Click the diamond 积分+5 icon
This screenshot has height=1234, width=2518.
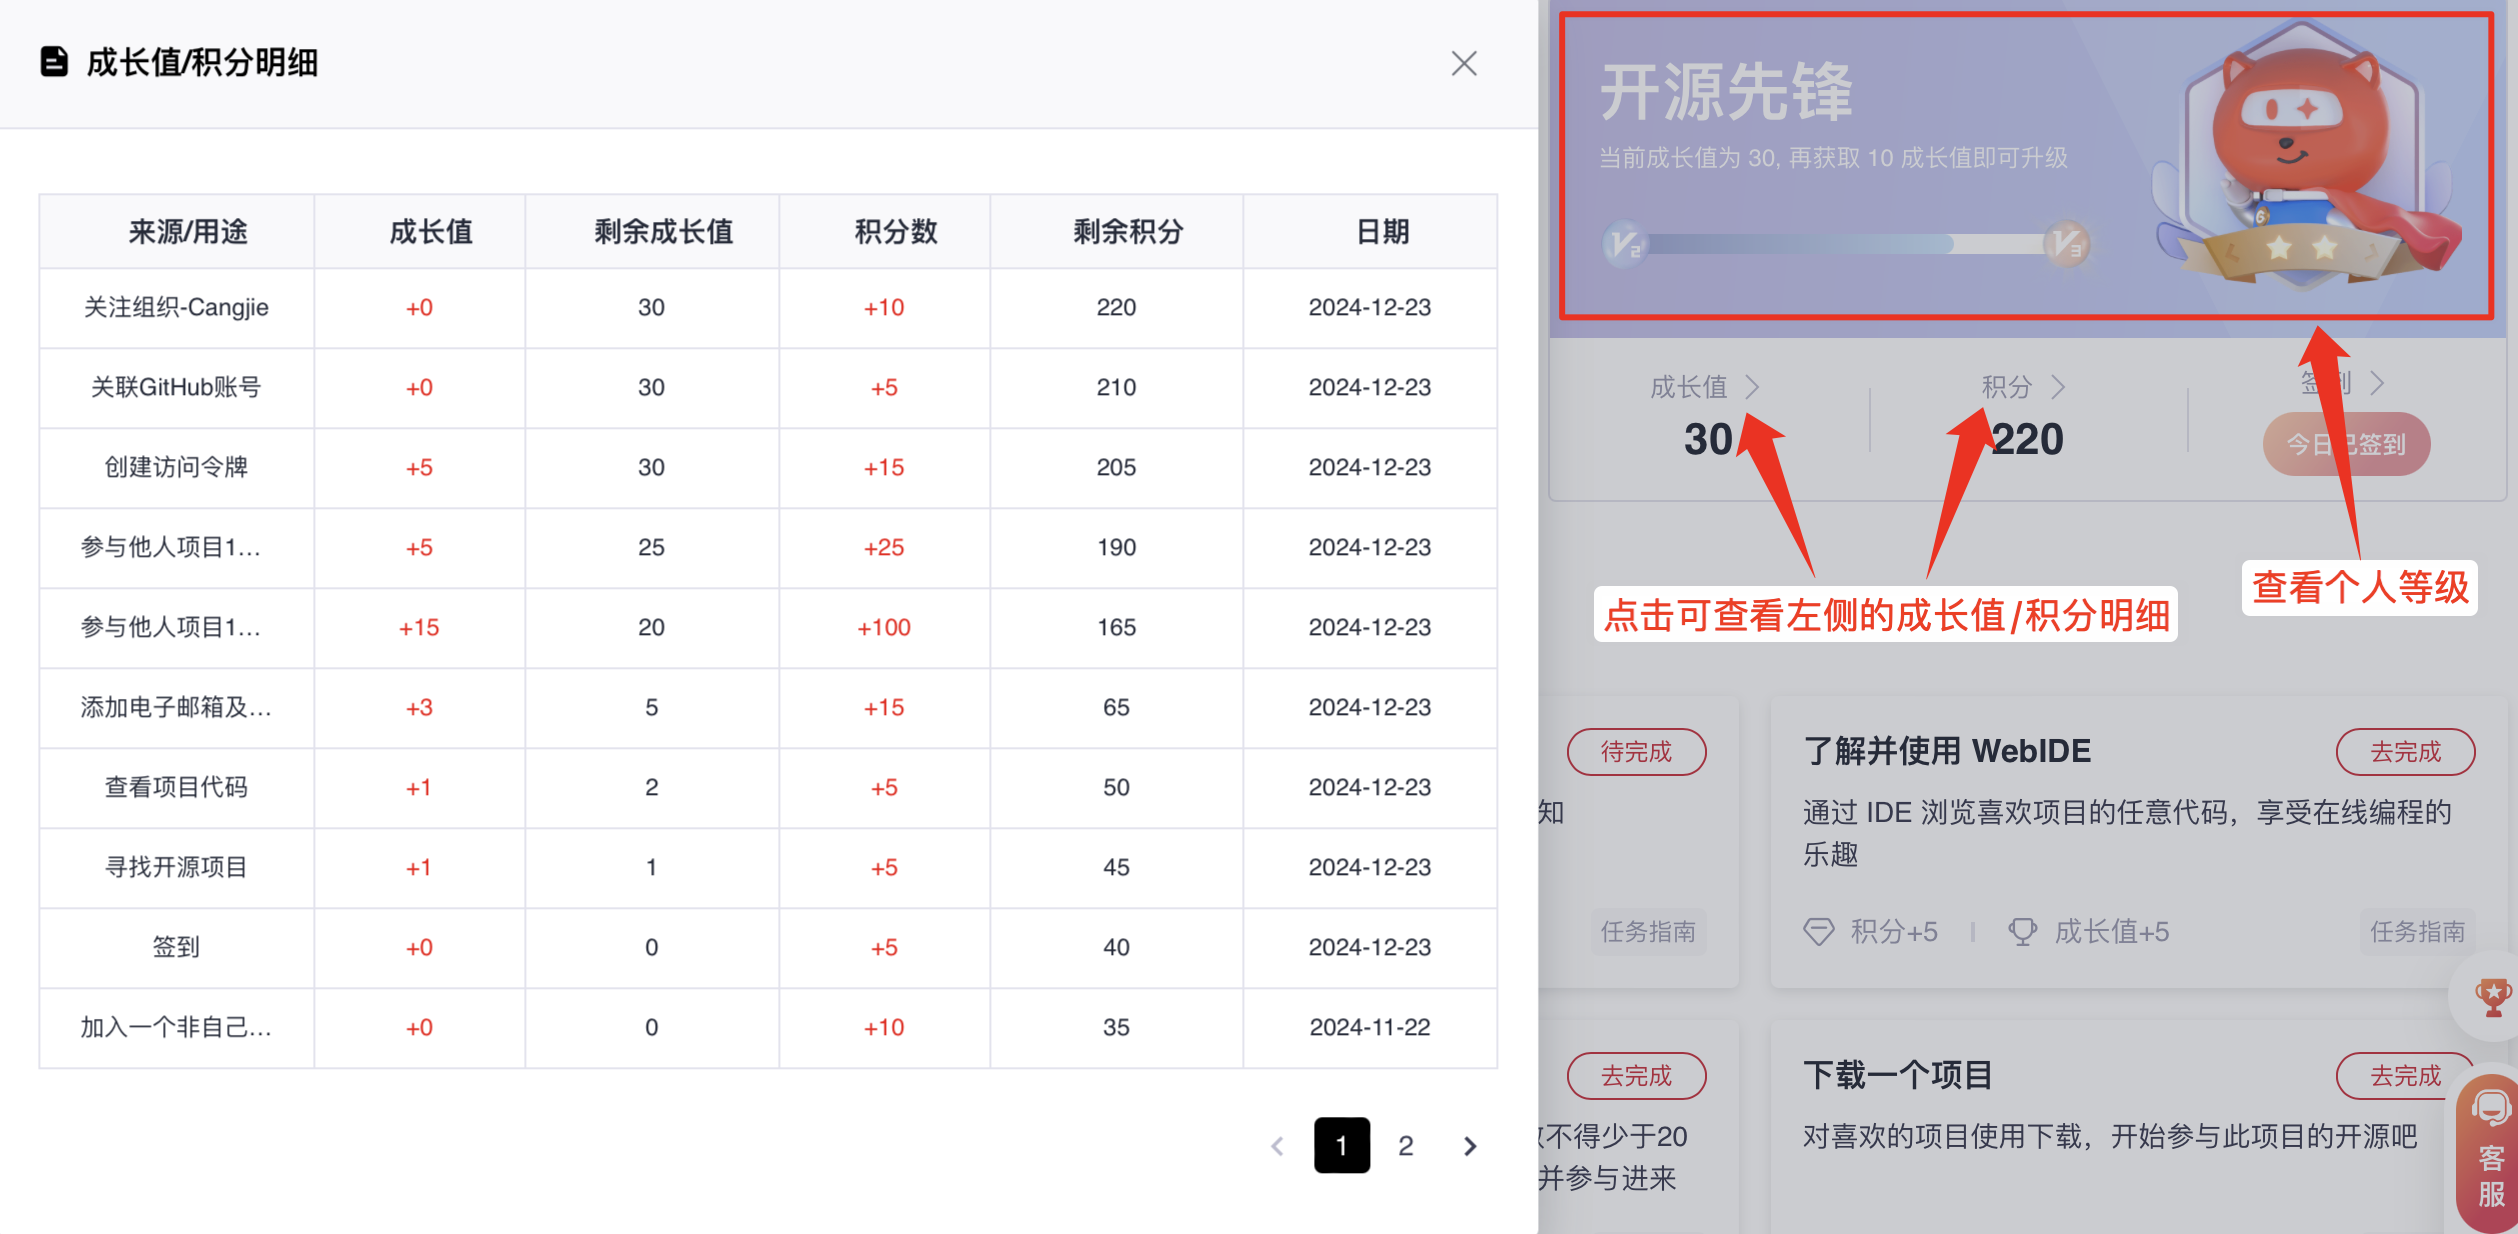point(1818,932)
